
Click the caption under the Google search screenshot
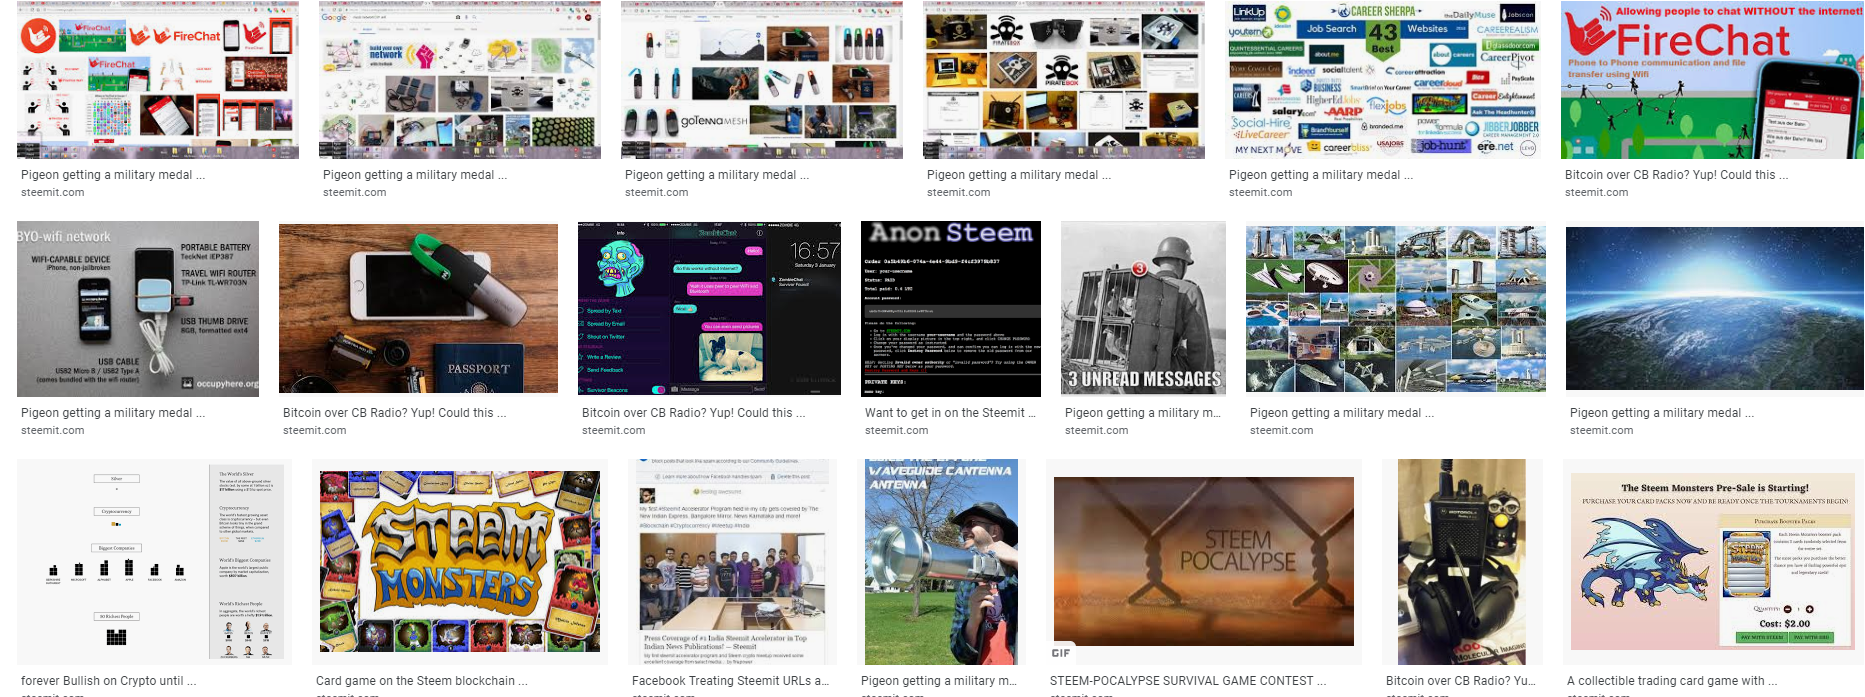click(415, 175)
